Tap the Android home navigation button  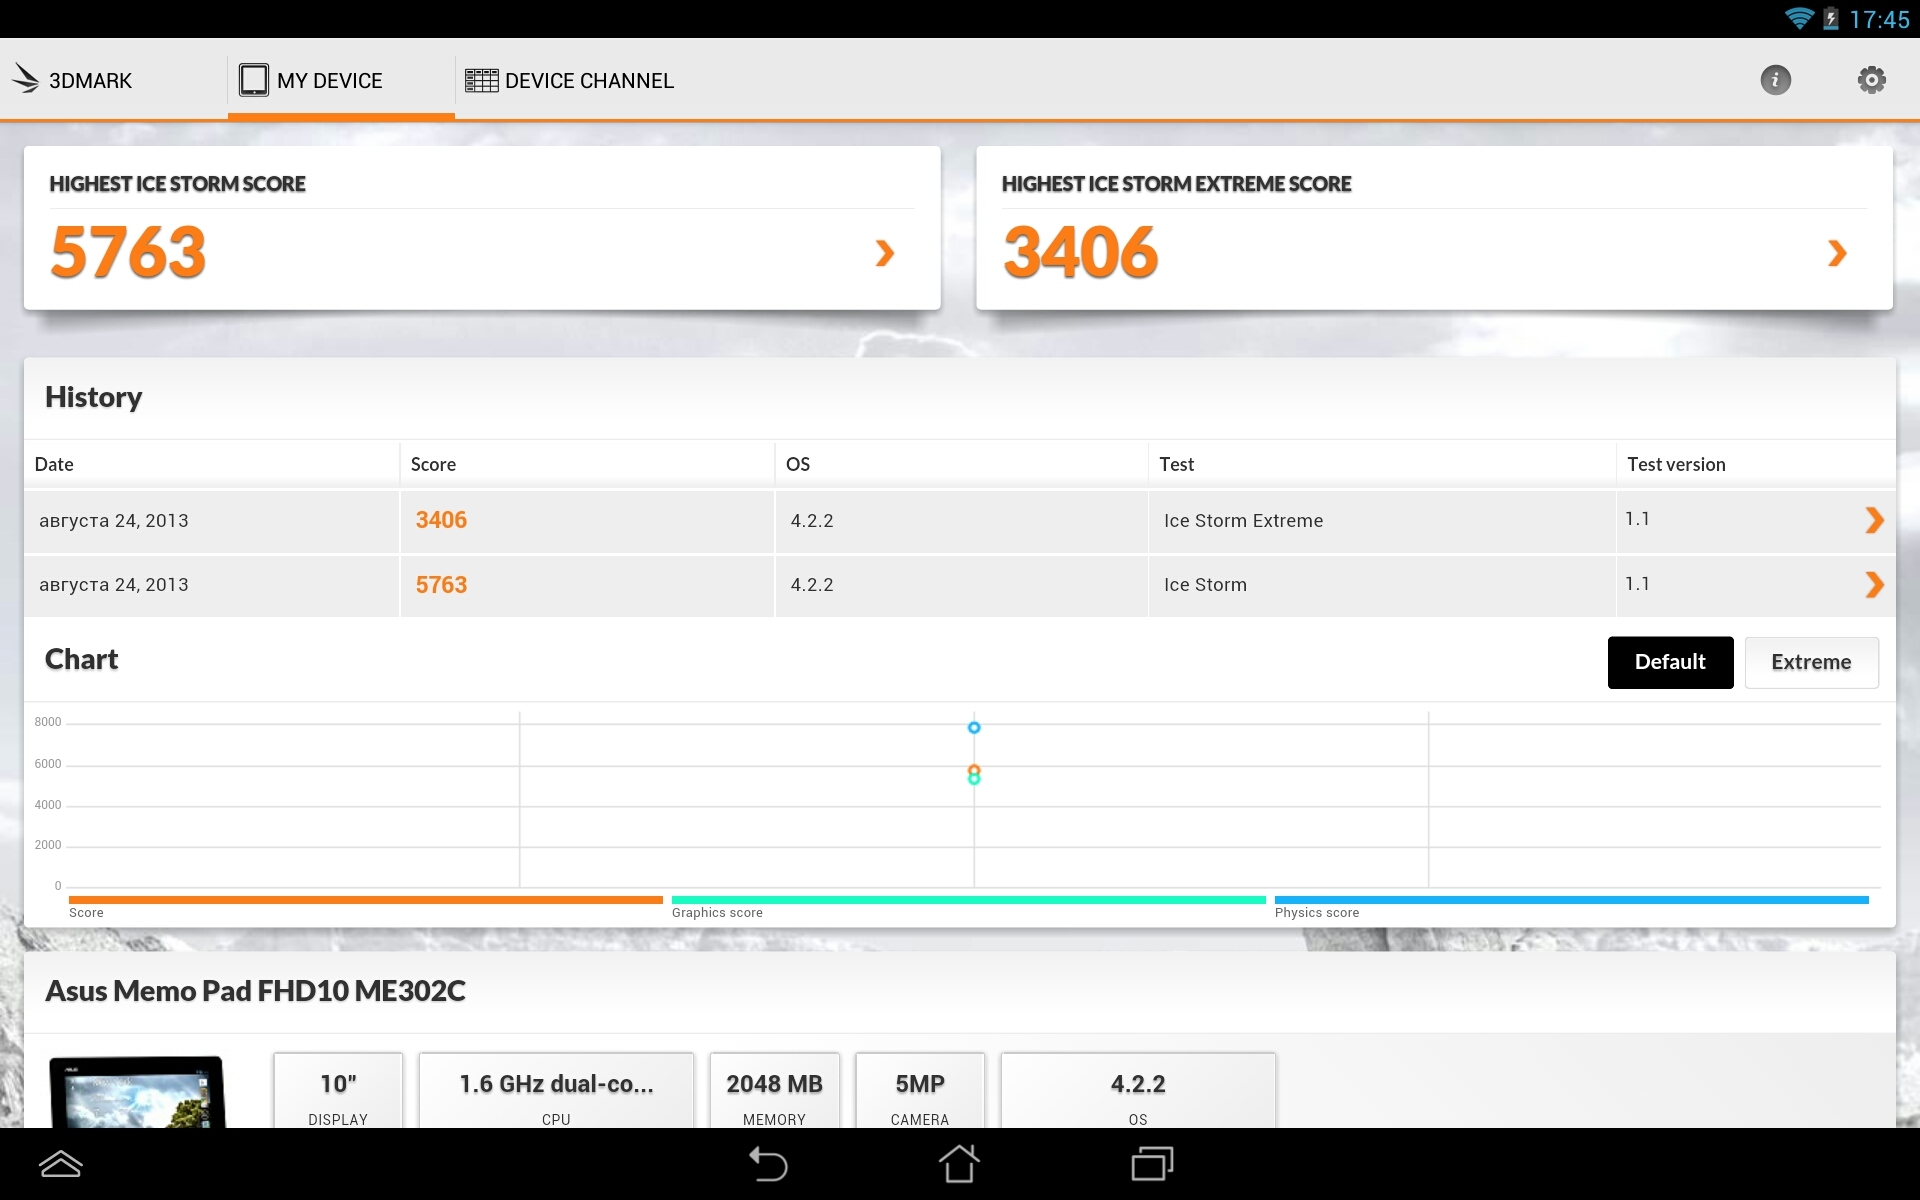(959, 1164)
